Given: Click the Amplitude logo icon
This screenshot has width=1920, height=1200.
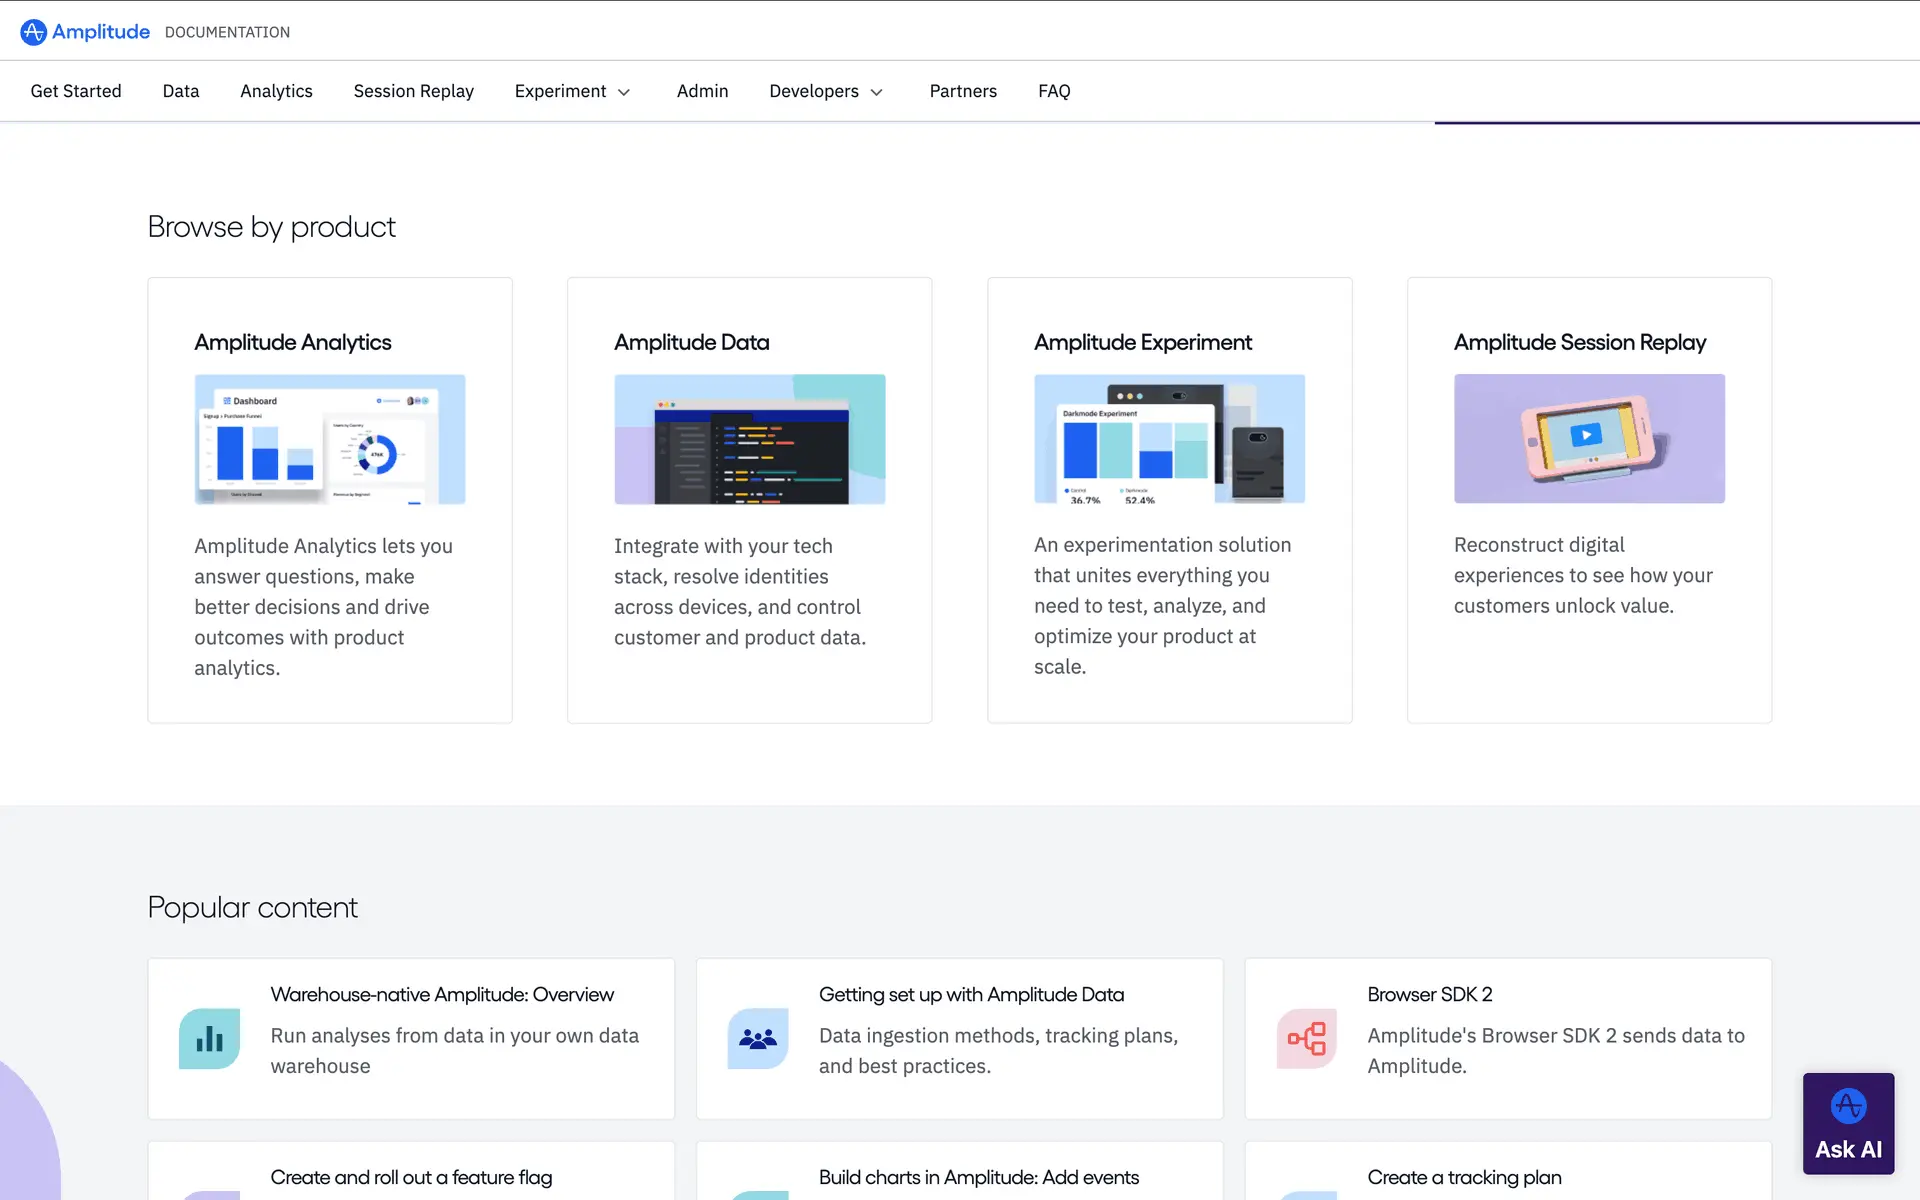Looking at the screenshot, I should [x=33, y=32].
